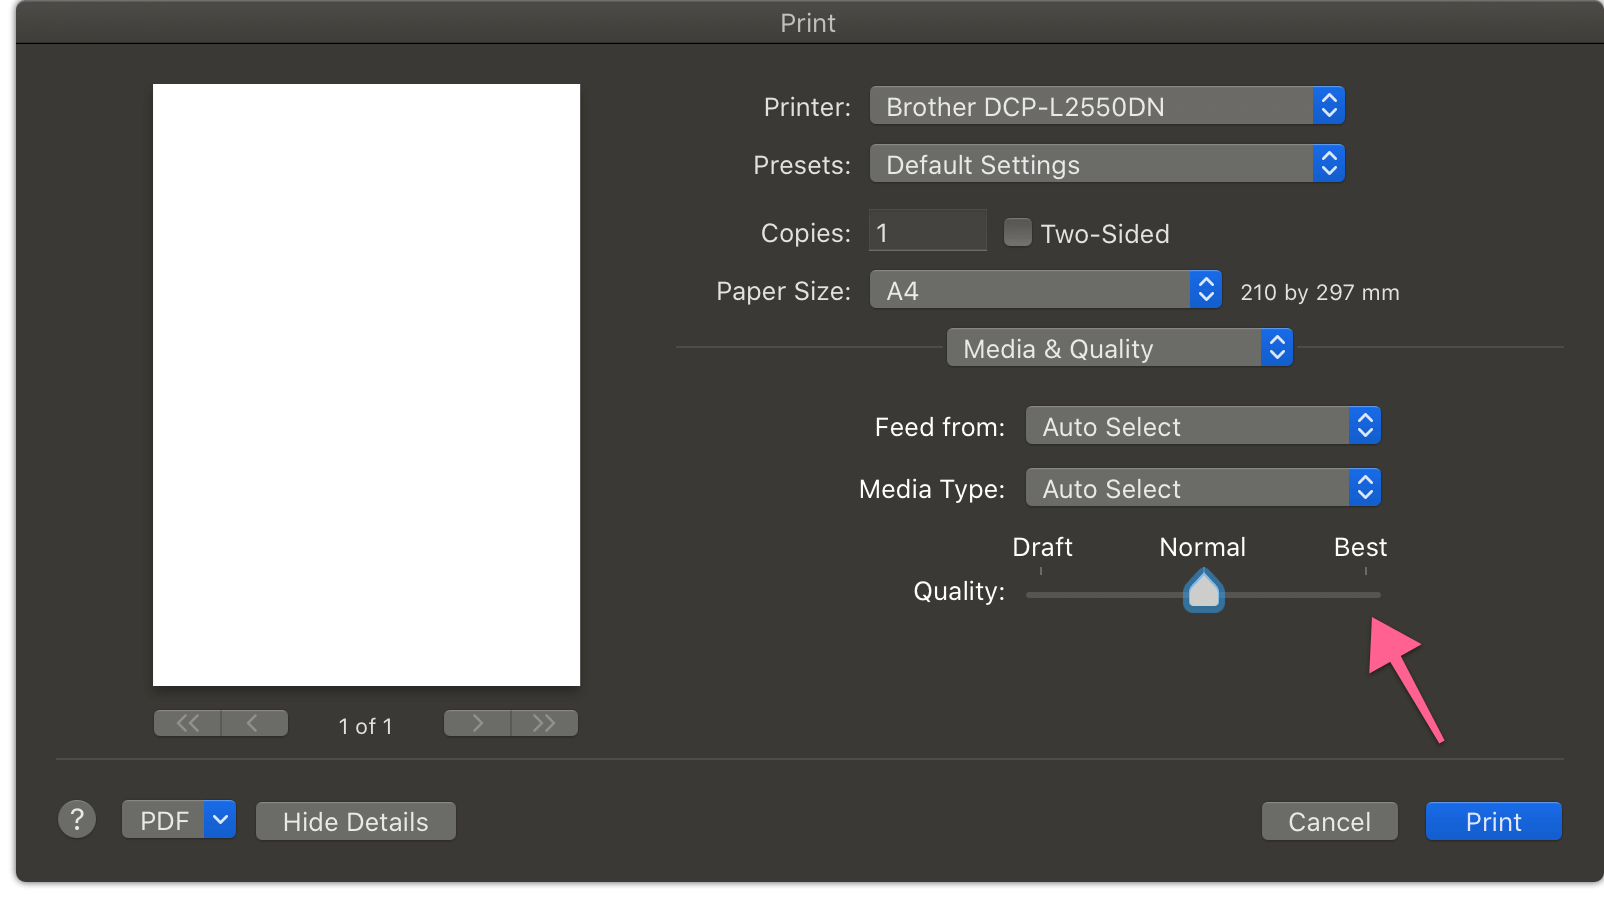Screen dimensions: 1604x898
Task: Enable the Two-Sided checkbox
Action: pyautogui.click(x=1017, y=232)
